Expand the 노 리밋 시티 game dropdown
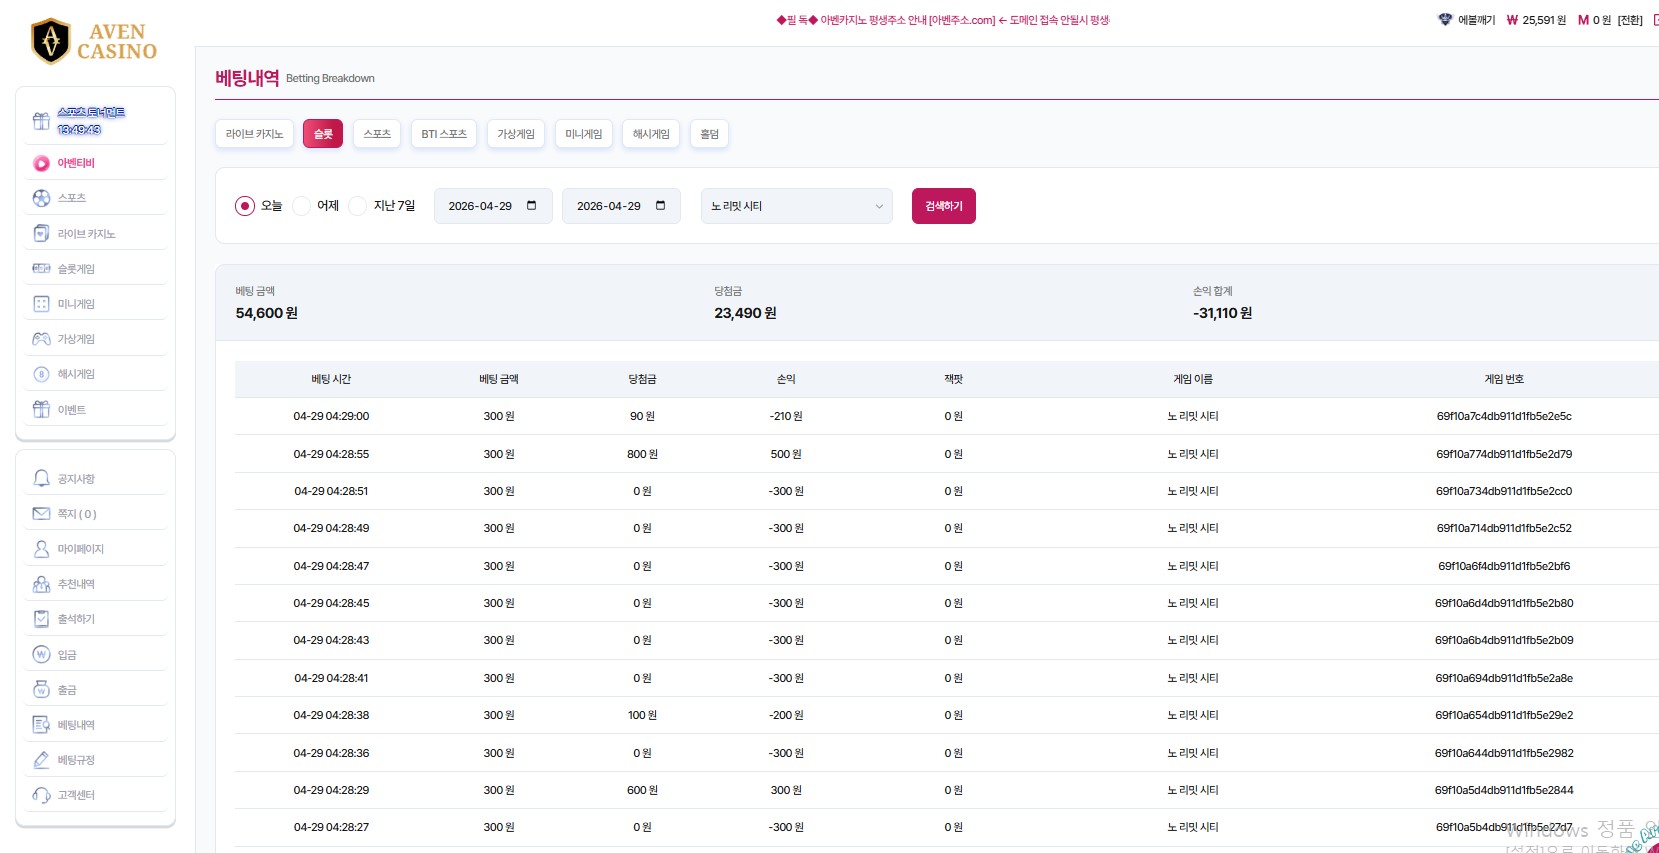This screenshot has width=1659, height=853. pos(796,206)
